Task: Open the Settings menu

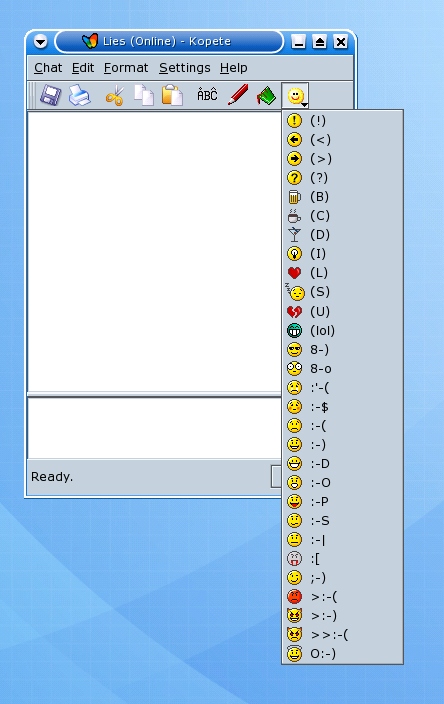Action: pyautogui.click(x=185, y=68)
